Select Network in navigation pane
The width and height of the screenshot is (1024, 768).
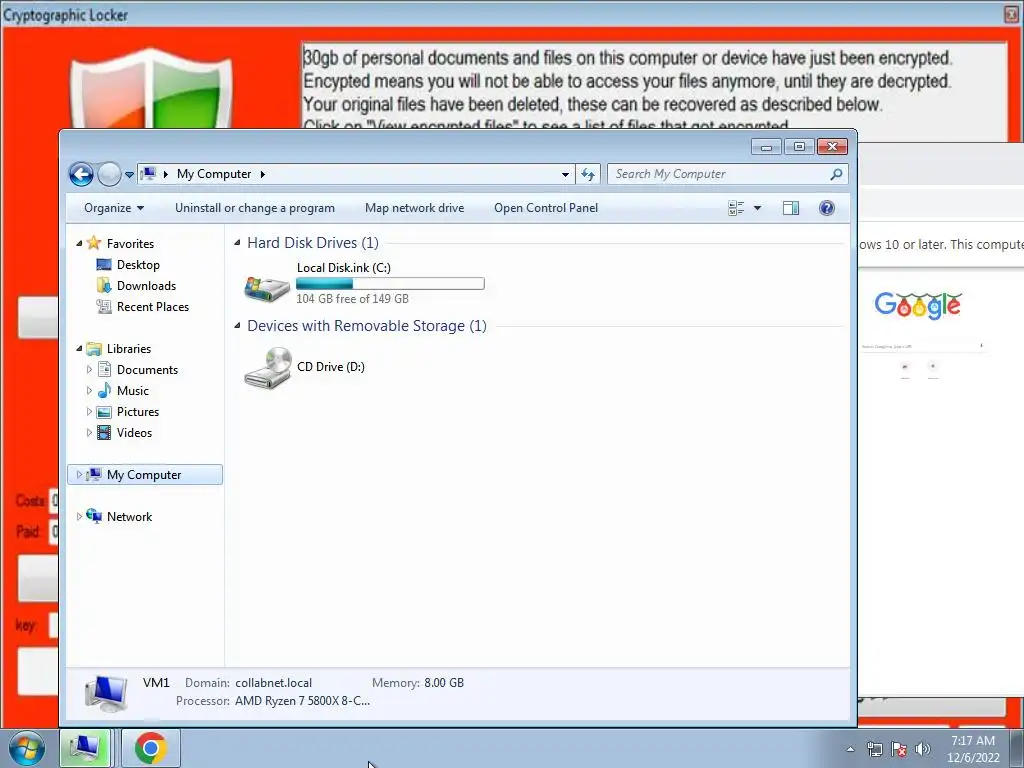click(x=129, y=517)
